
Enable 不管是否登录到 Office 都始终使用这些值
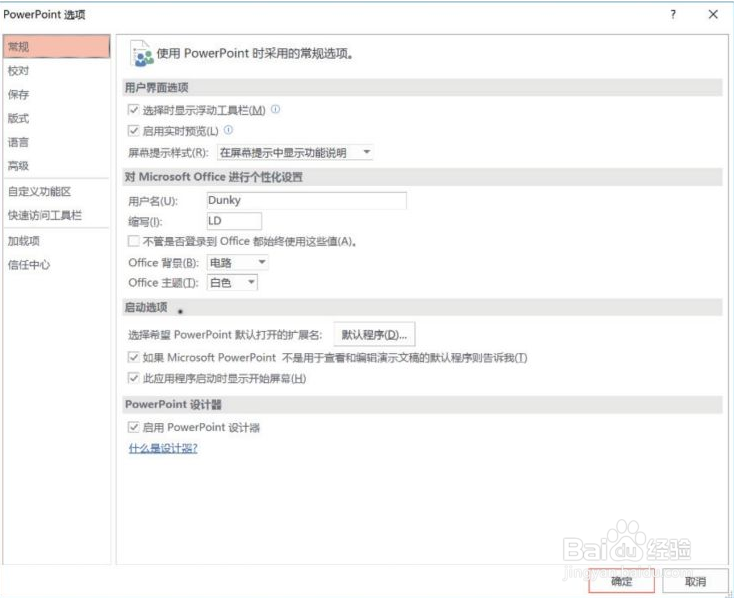133,241
